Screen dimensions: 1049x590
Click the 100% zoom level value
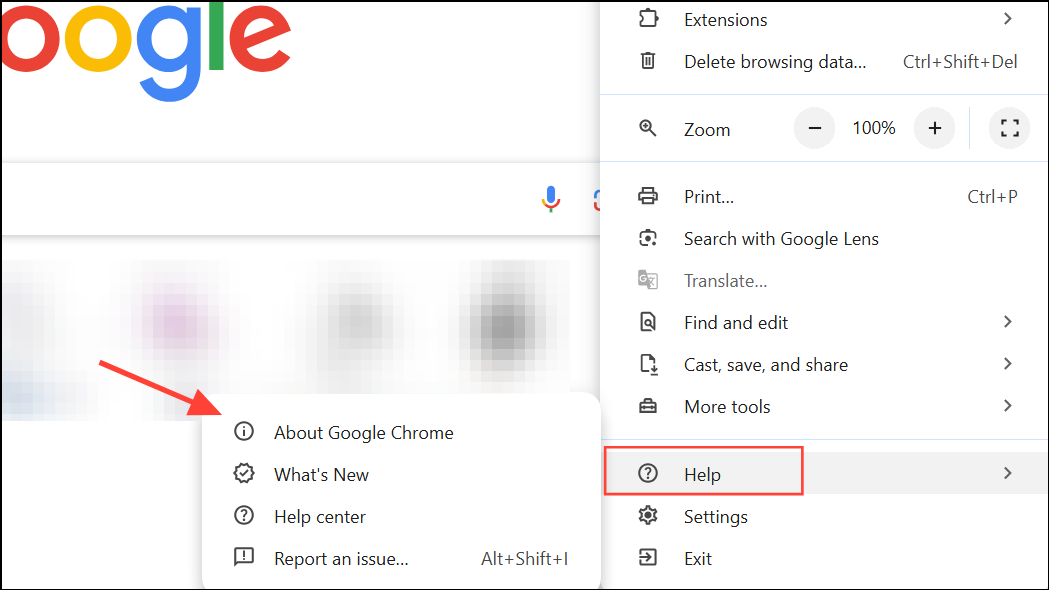874,128
